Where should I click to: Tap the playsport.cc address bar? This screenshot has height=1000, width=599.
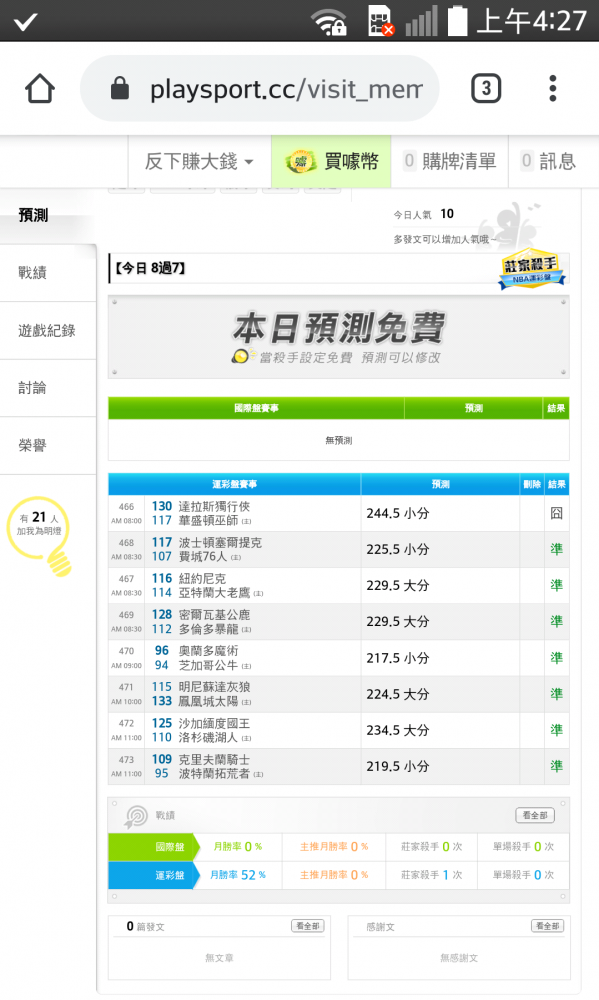[259, 89]
